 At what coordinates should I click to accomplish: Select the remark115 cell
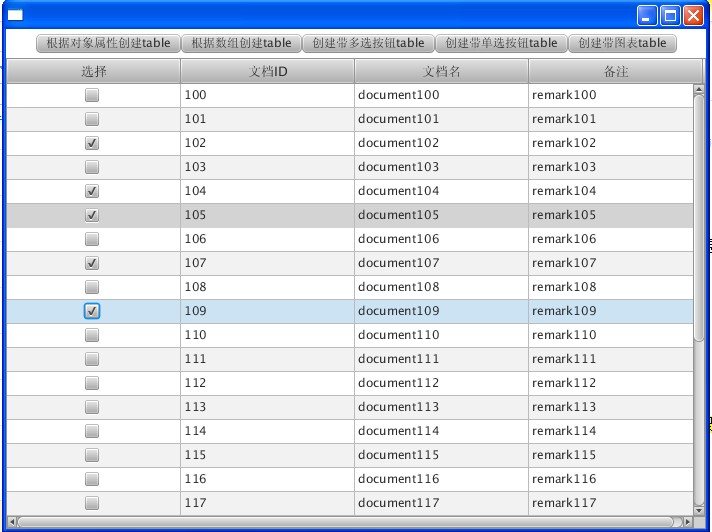click(611, 455)
